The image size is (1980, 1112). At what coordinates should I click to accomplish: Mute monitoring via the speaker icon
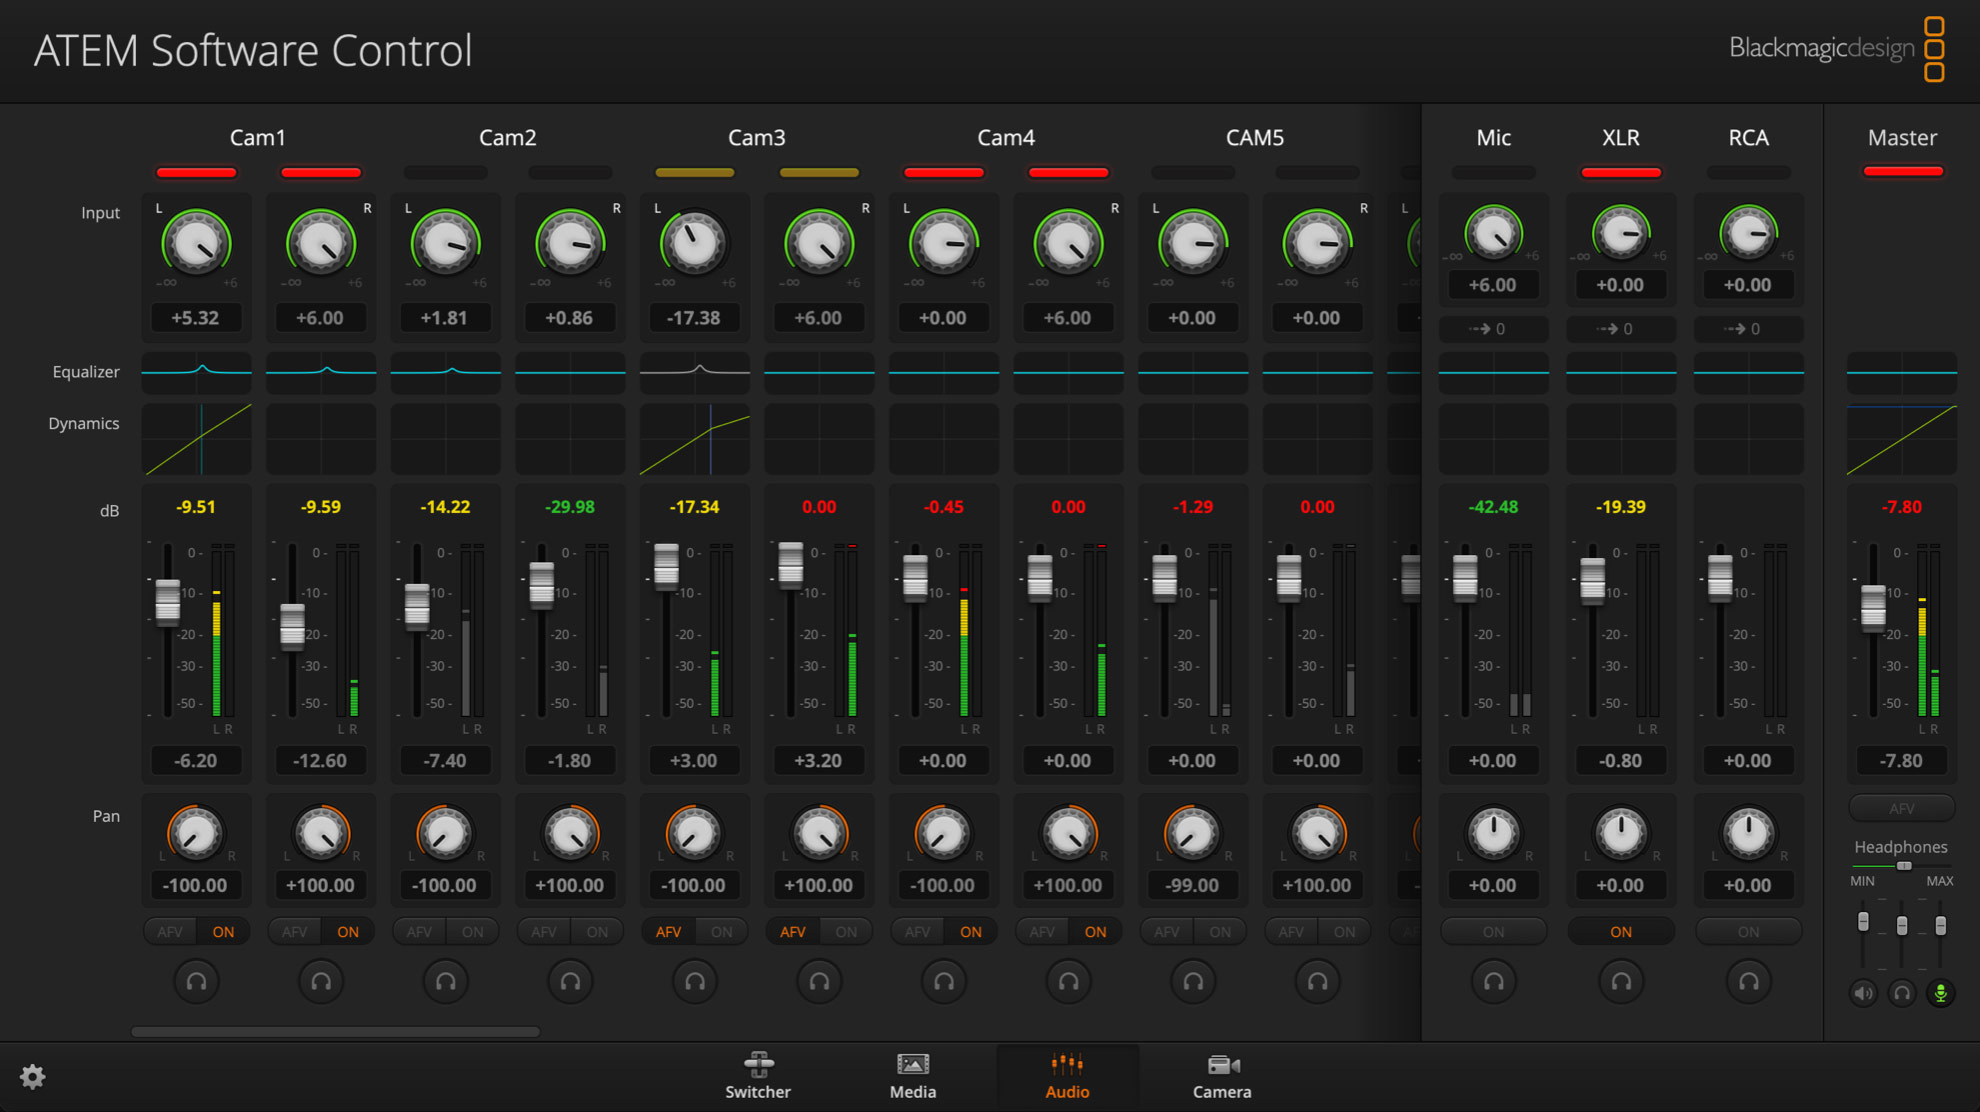(x=1862, y=992)
